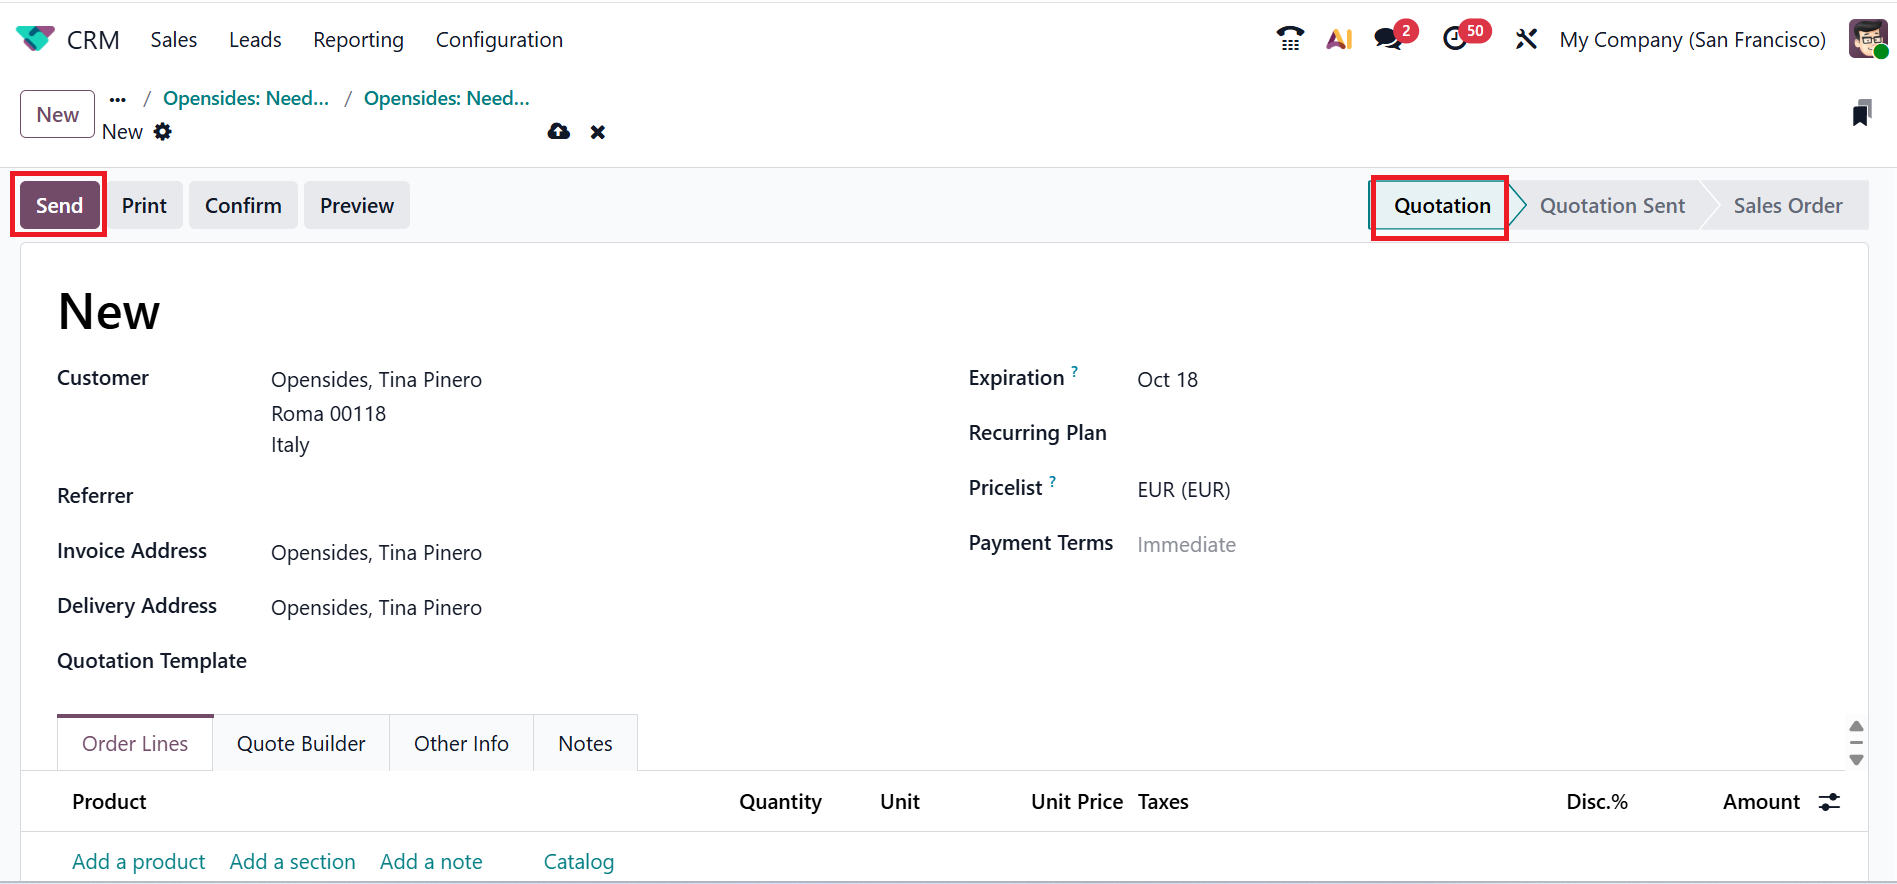This screenshot has height=884, width=1897.
Task: Open the Reporting menu
Action: click(x=358, y=40)
